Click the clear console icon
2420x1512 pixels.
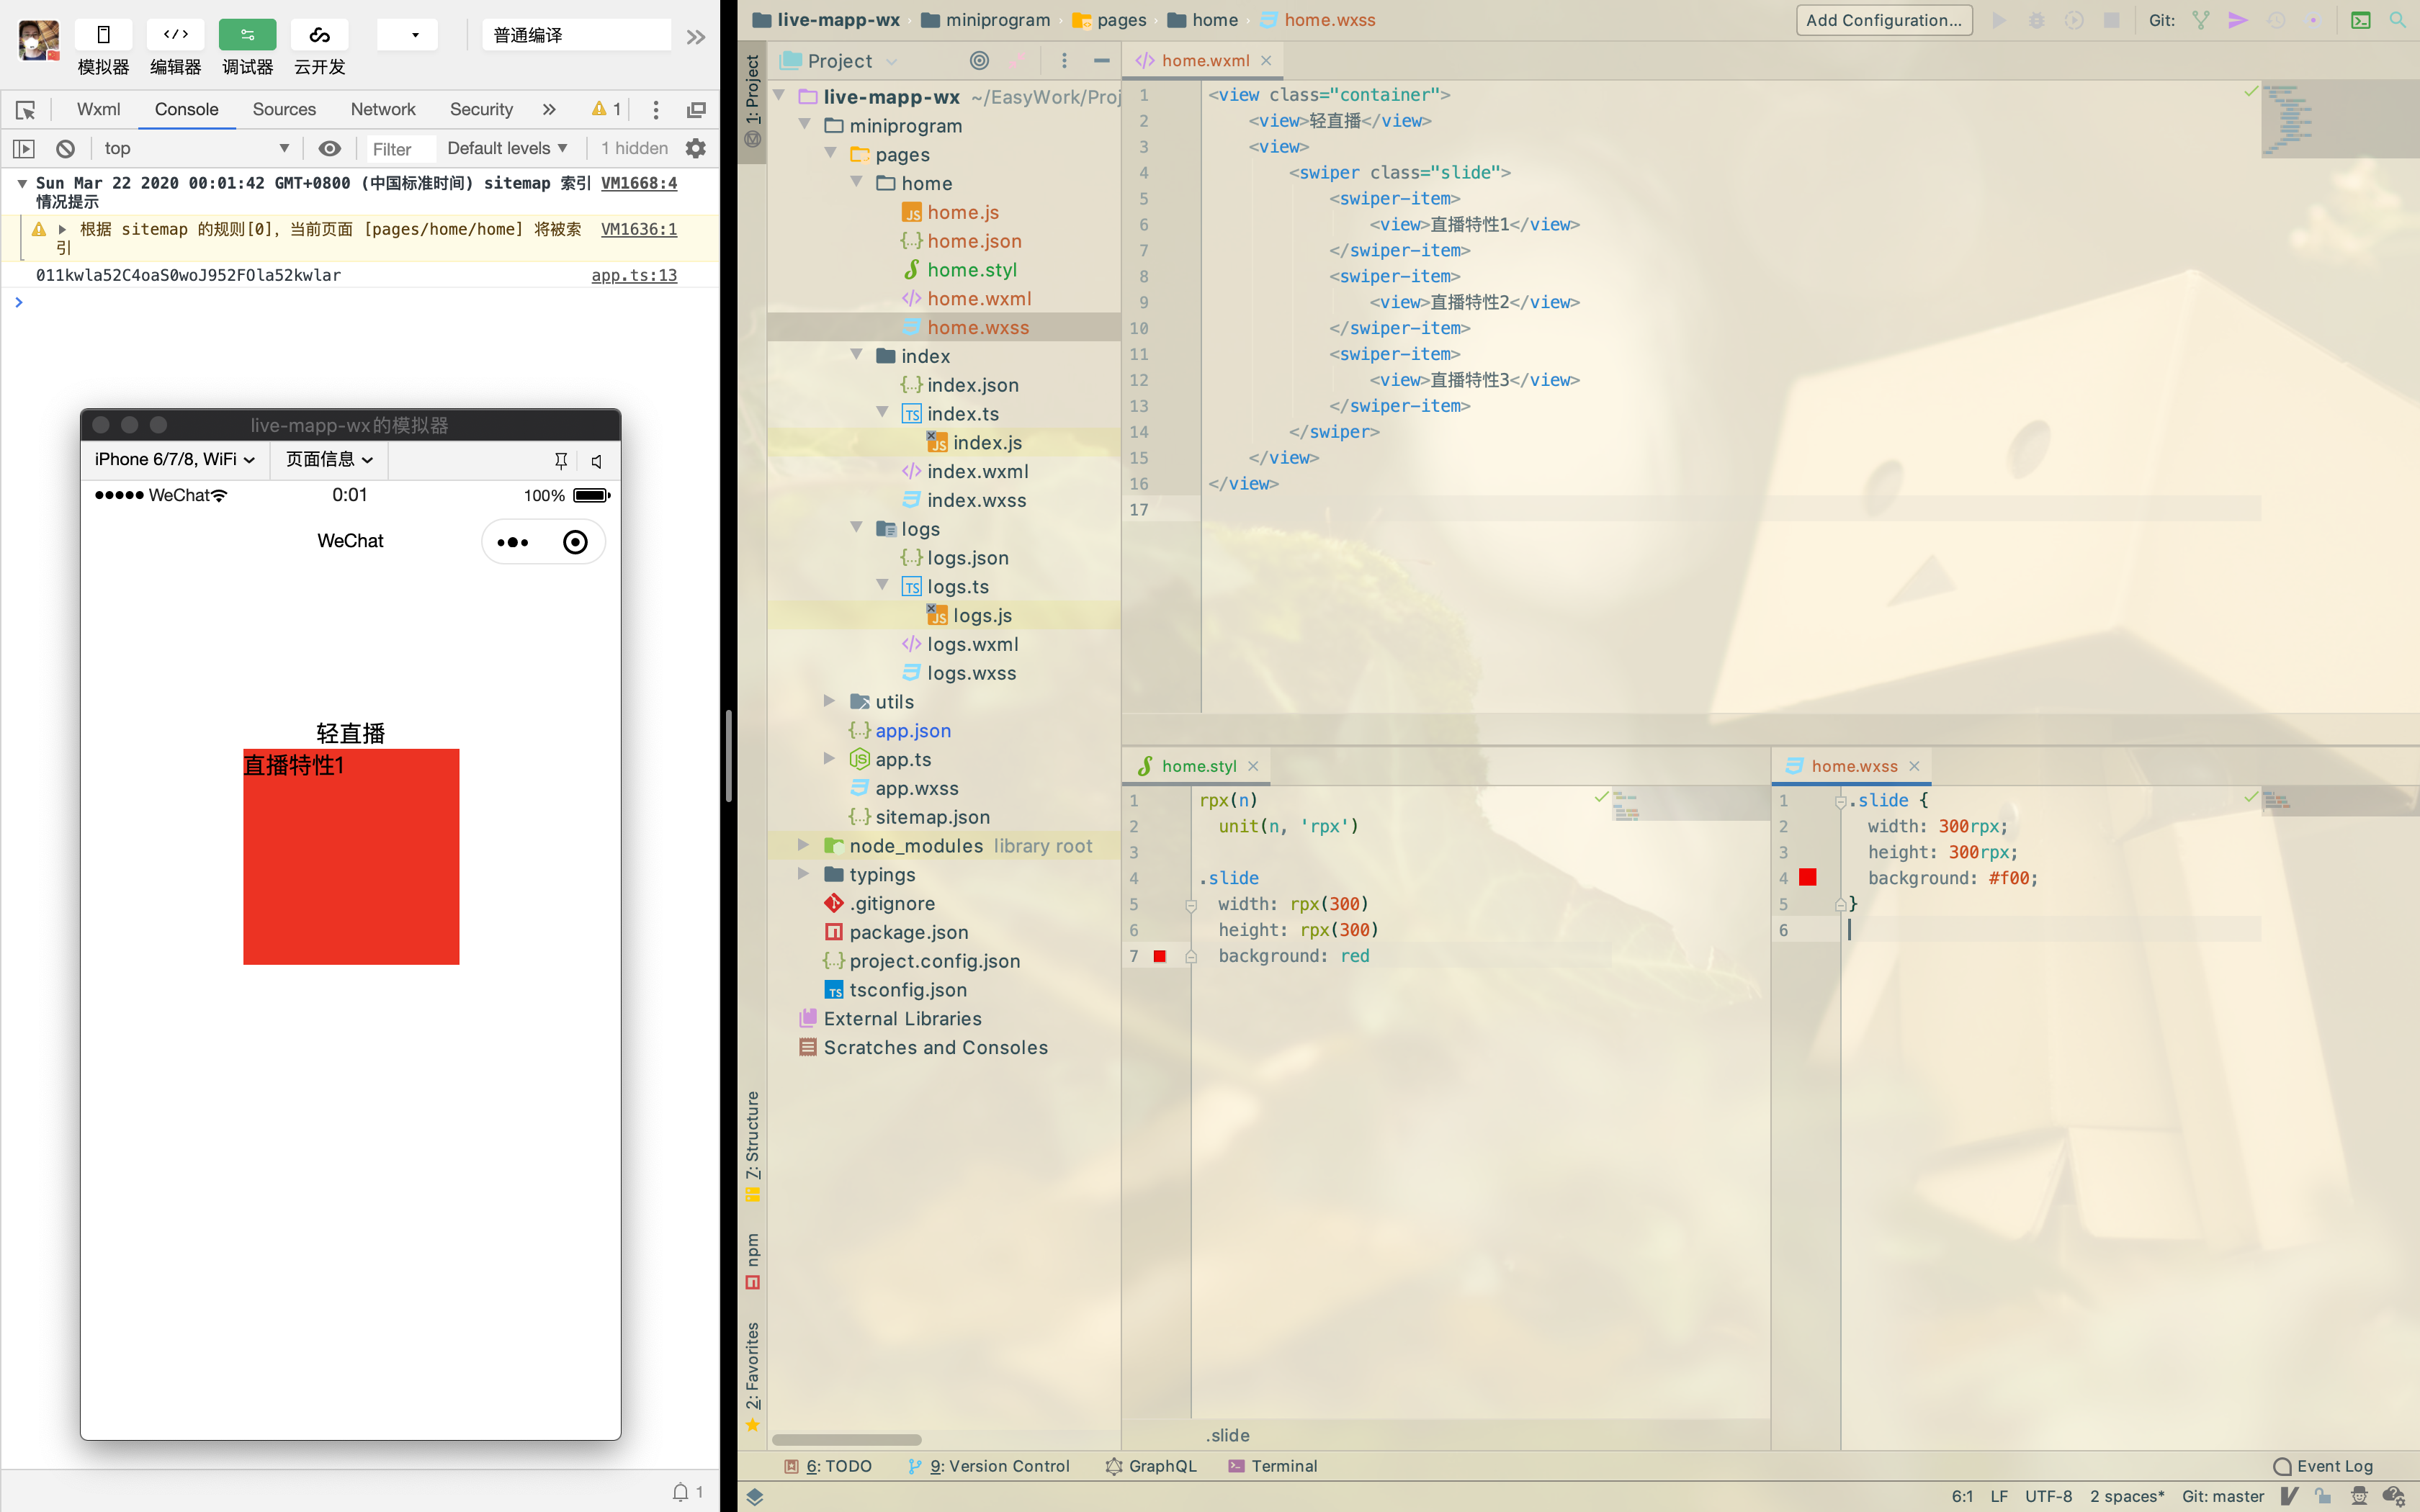click(65, 149)
